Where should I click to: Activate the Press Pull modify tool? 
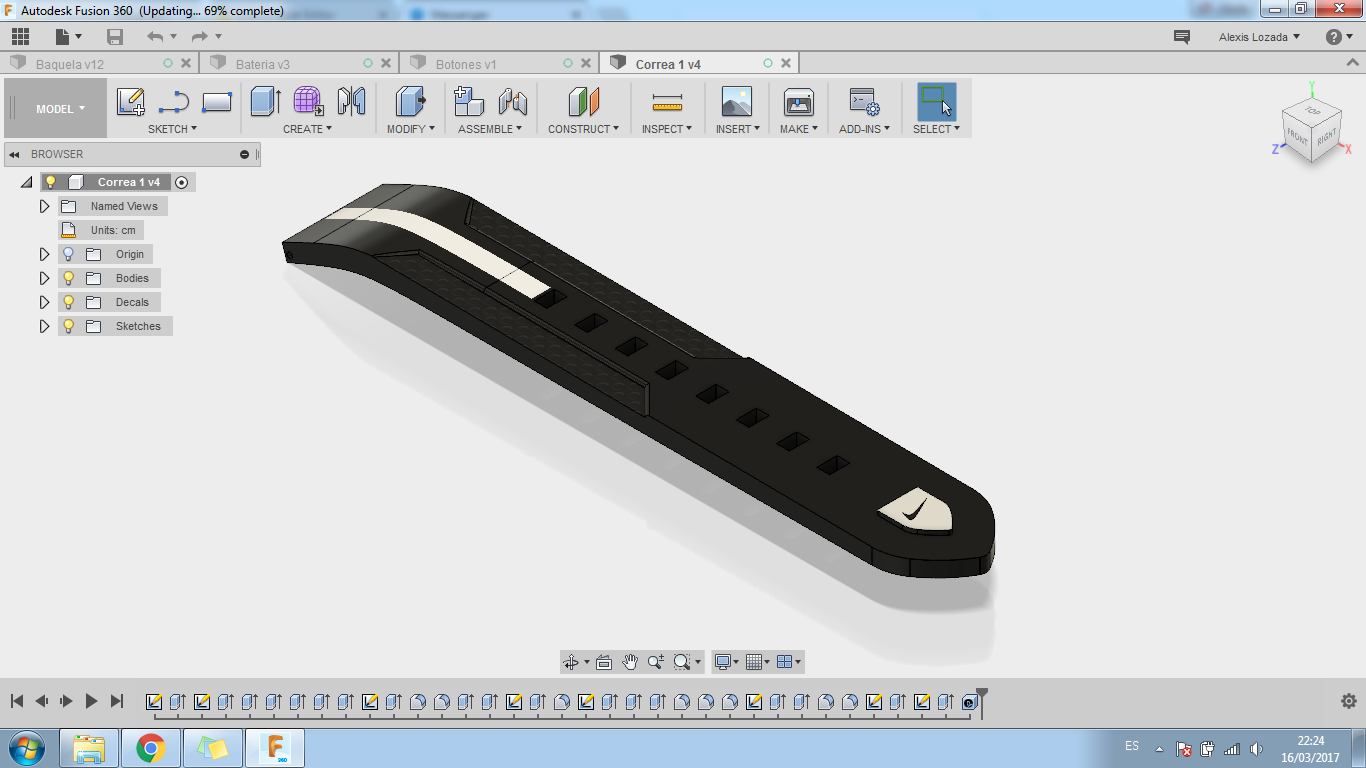point(411,102)
